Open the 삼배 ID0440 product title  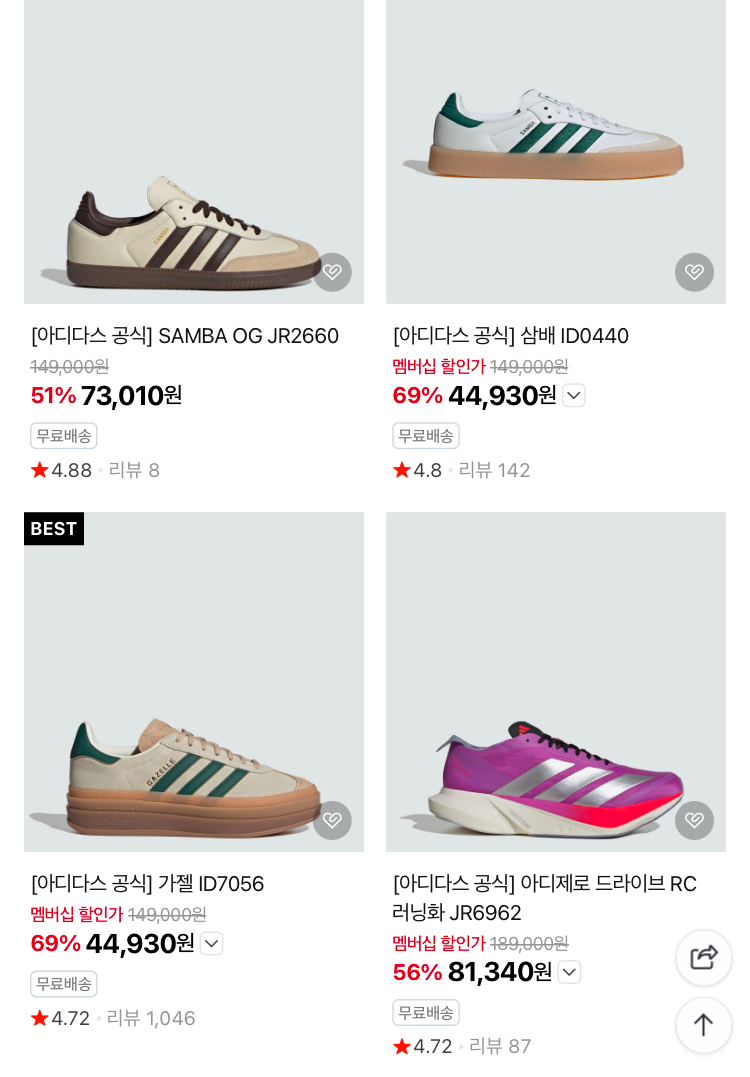coord(510,336)
